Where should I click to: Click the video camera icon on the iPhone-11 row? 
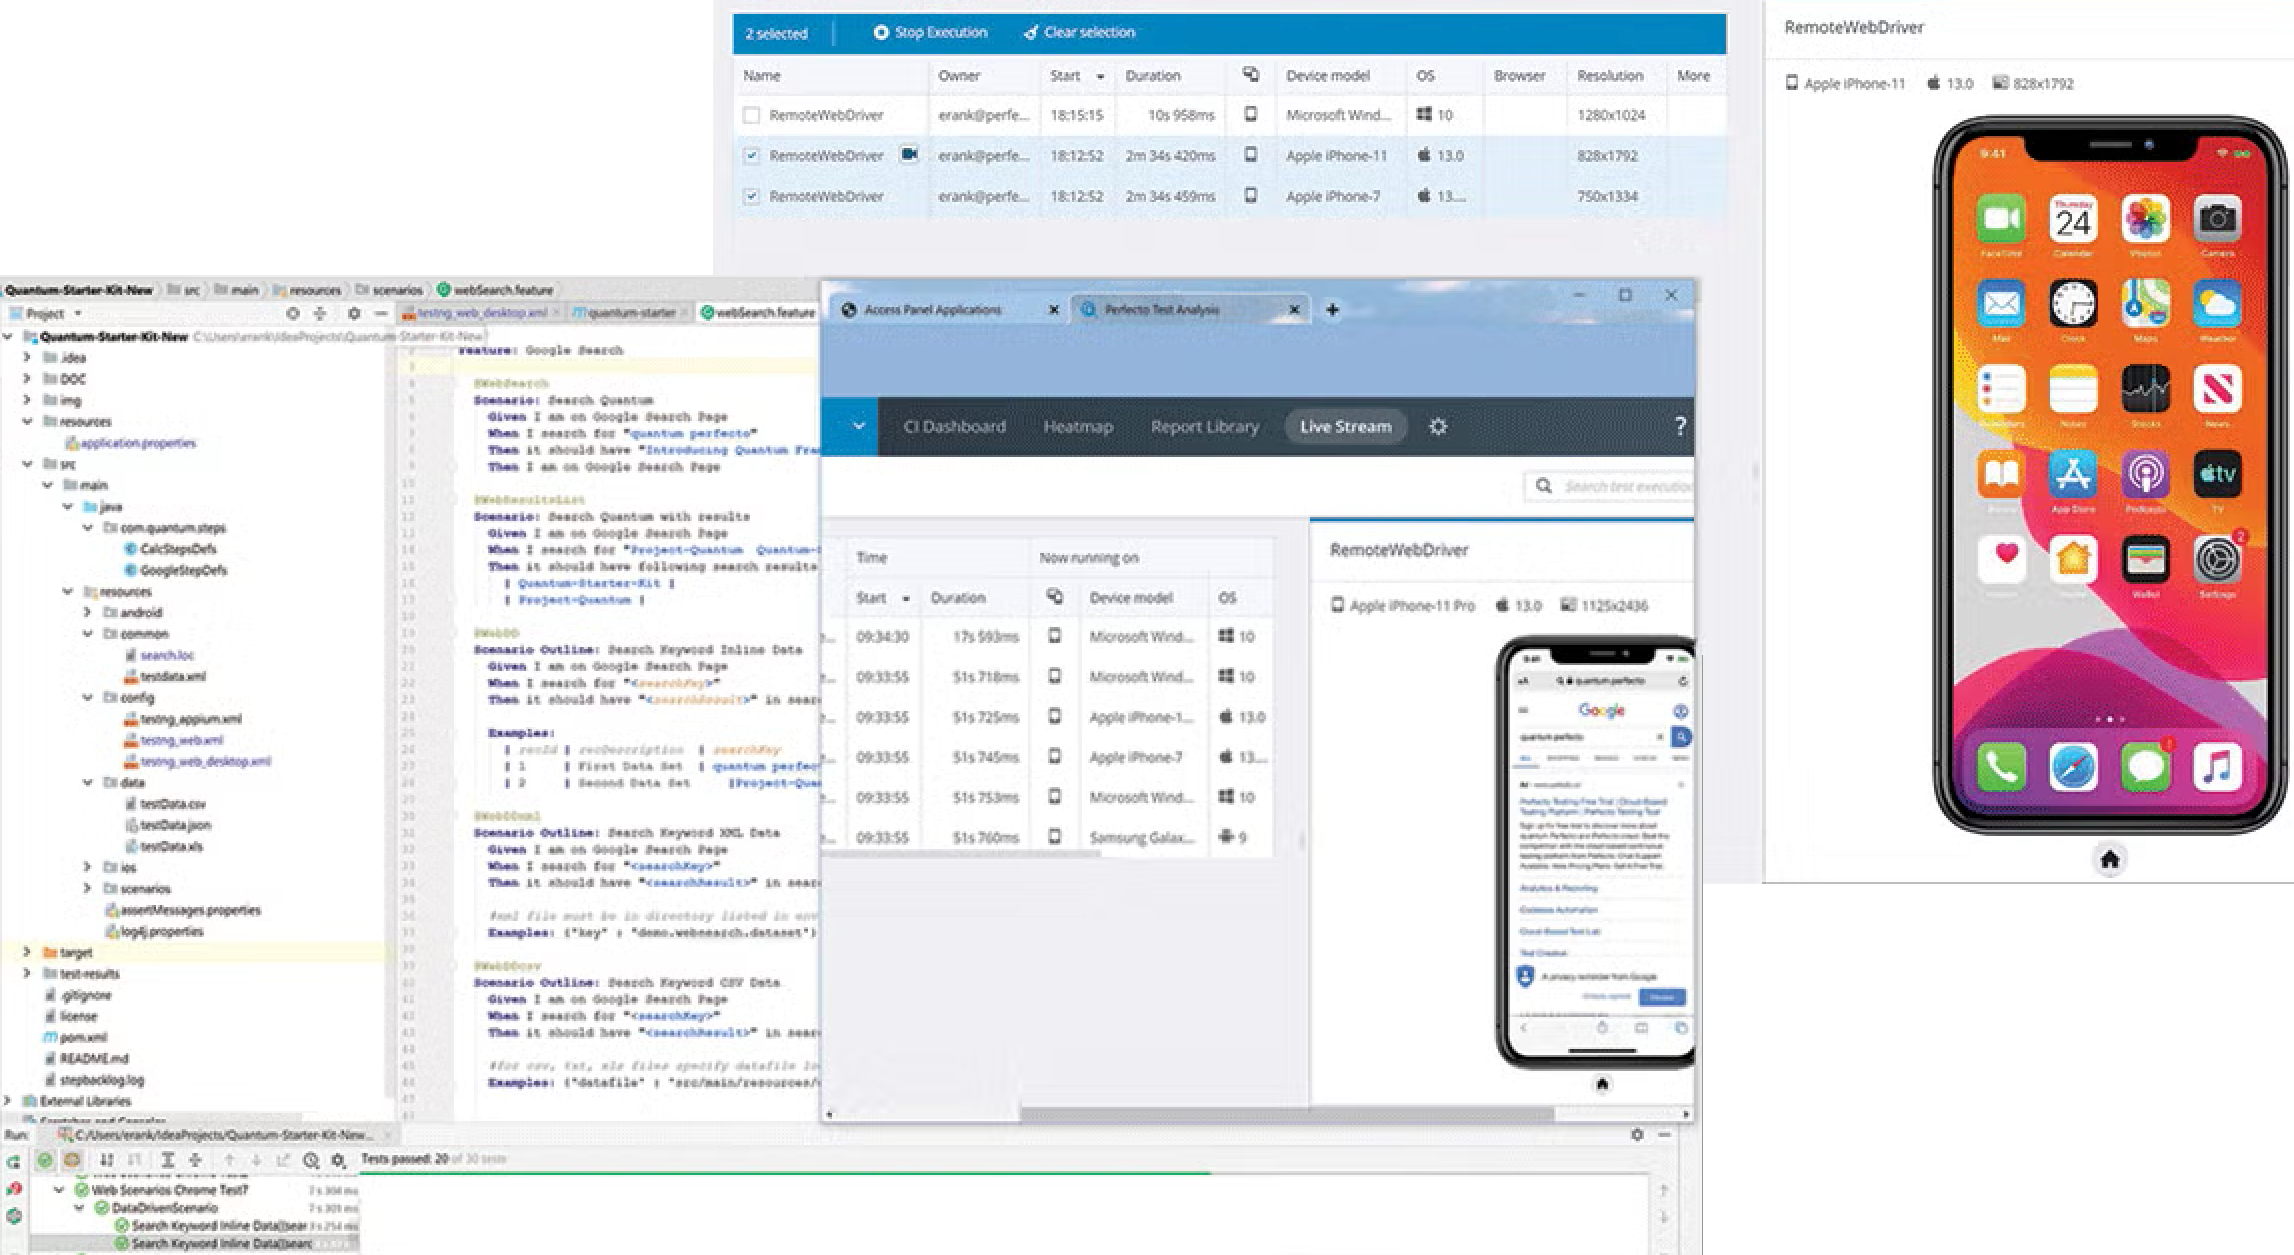(909, 155)
